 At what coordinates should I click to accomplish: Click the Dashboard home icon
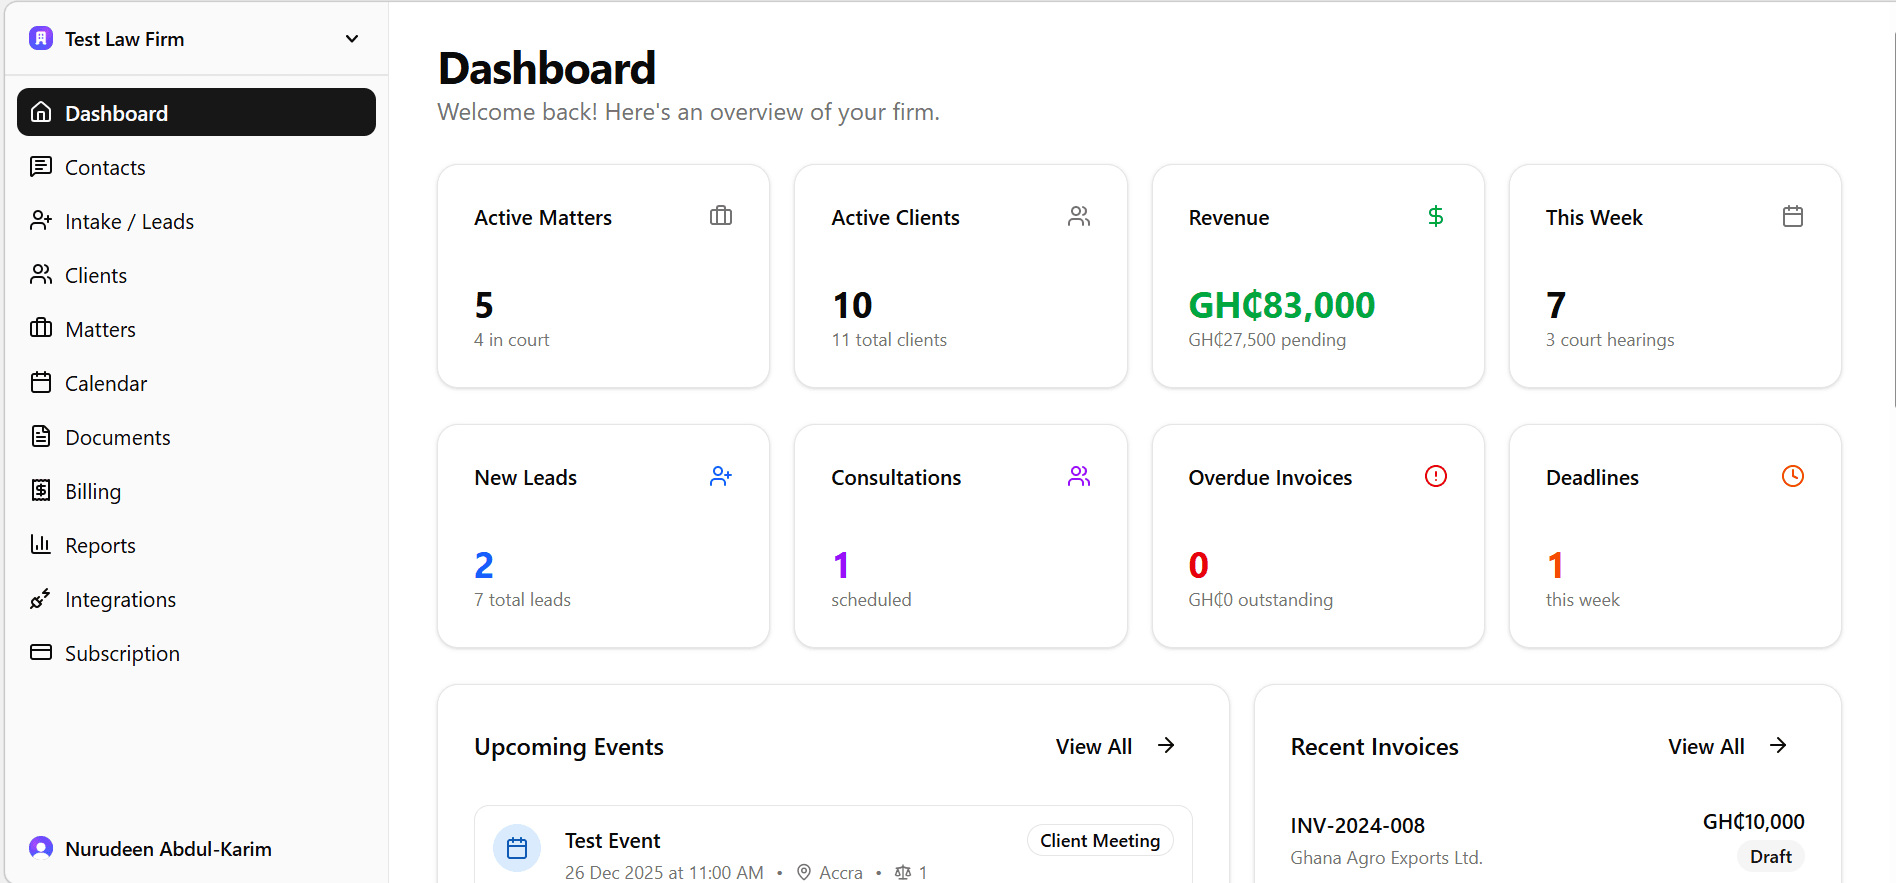point(41,112)
